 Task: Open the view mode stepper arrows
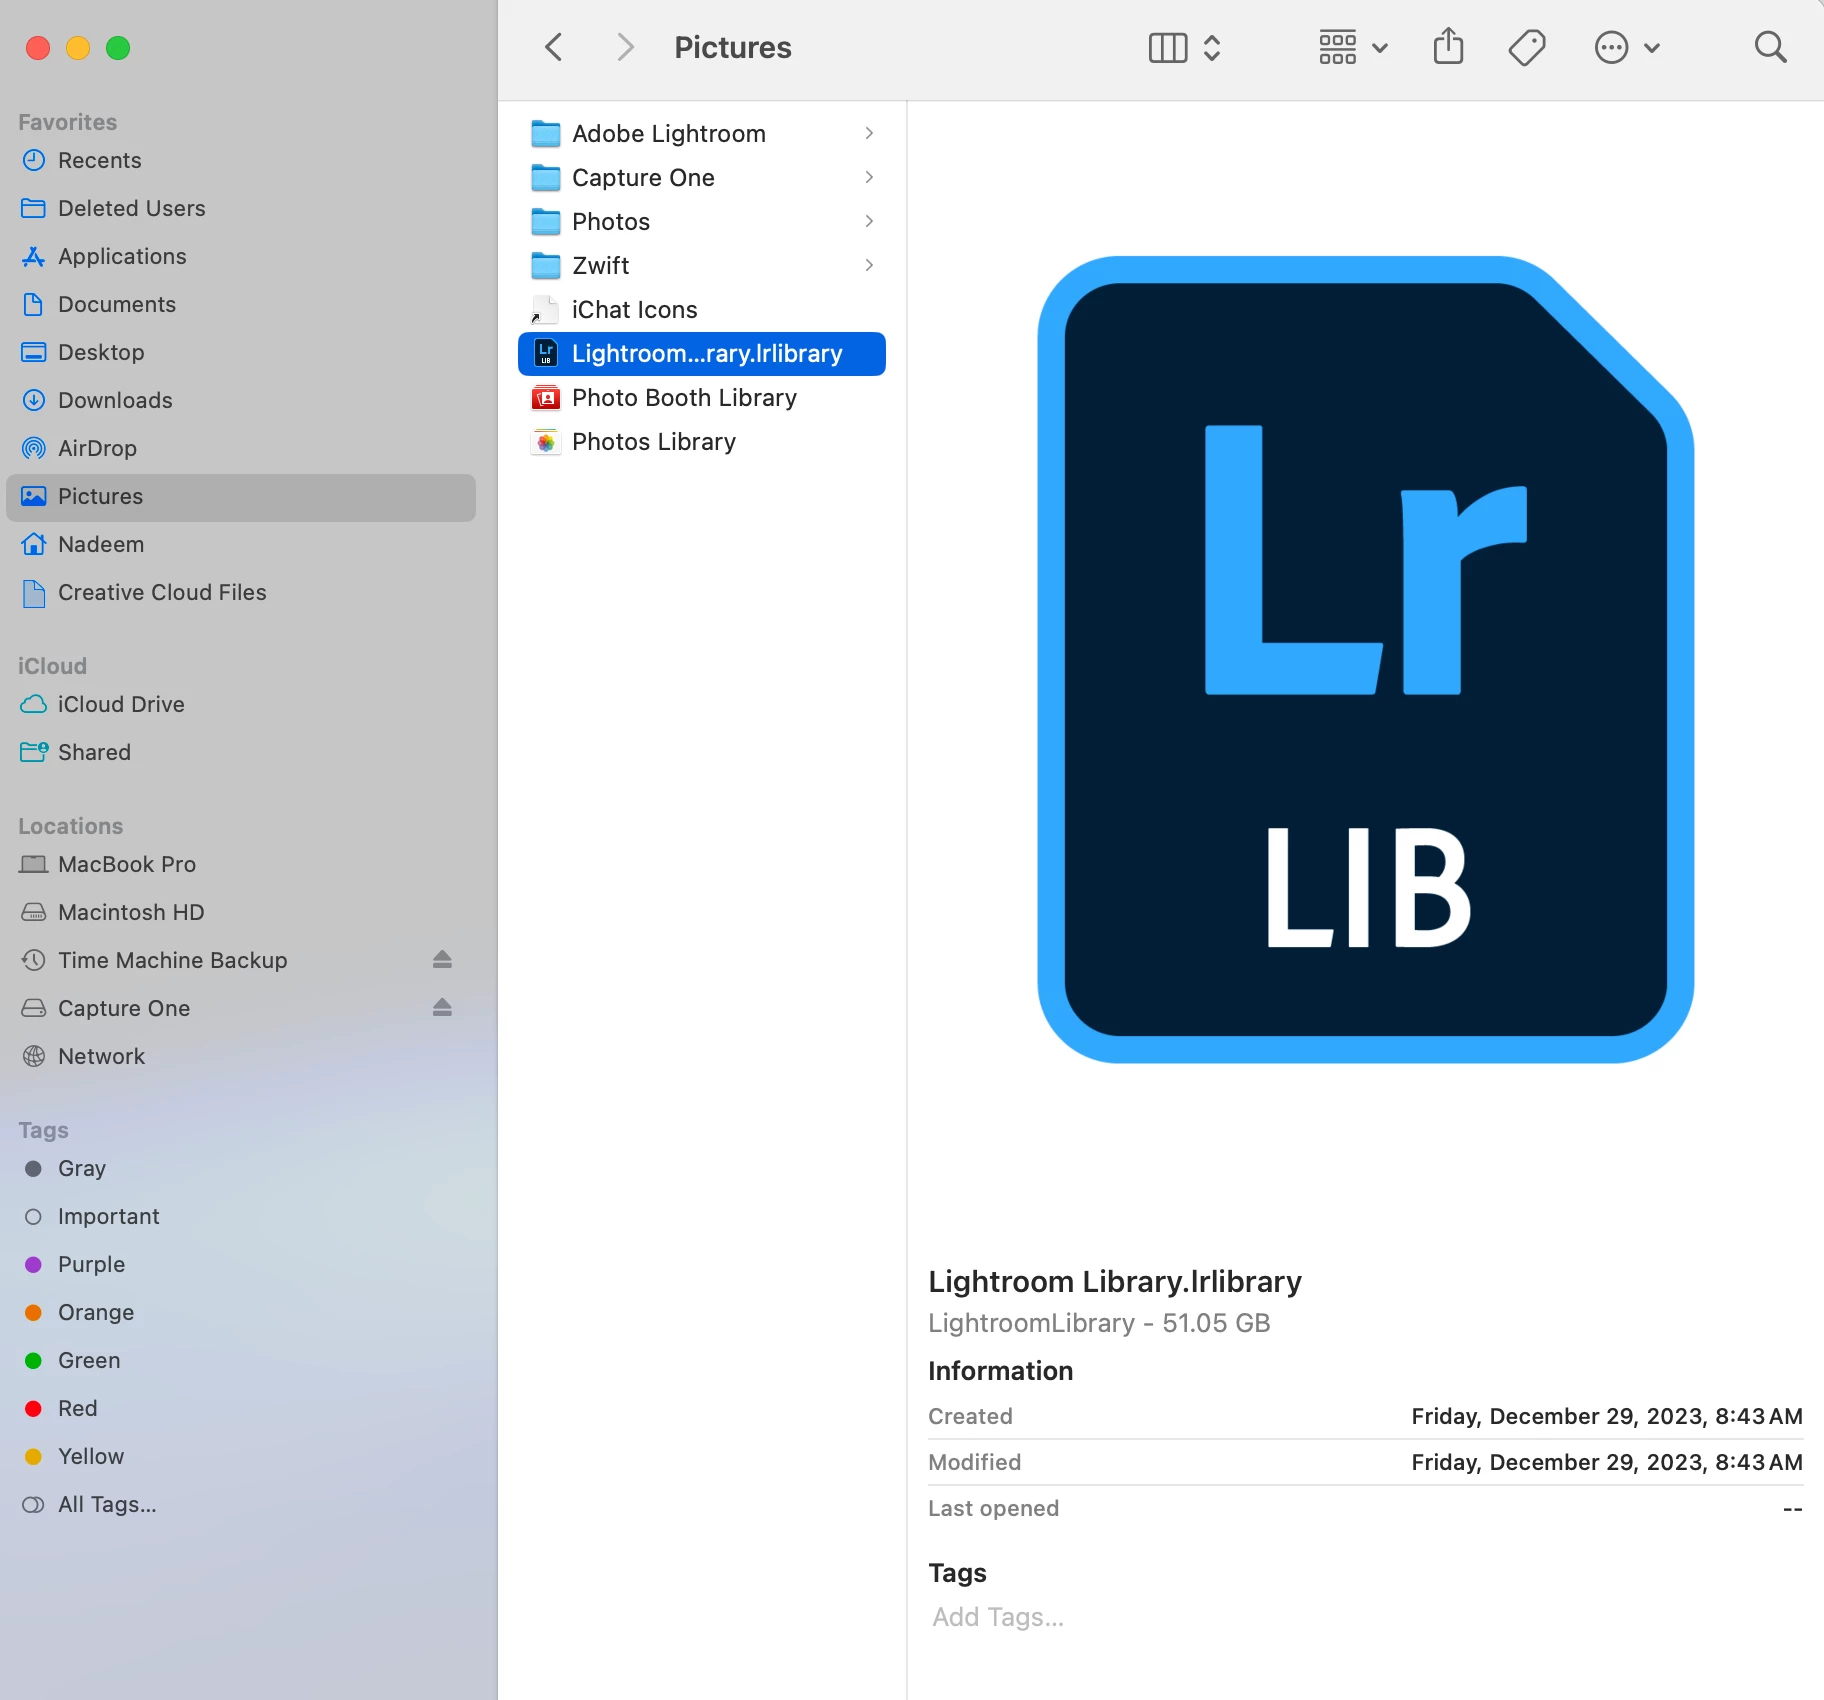pos(1212,47)
